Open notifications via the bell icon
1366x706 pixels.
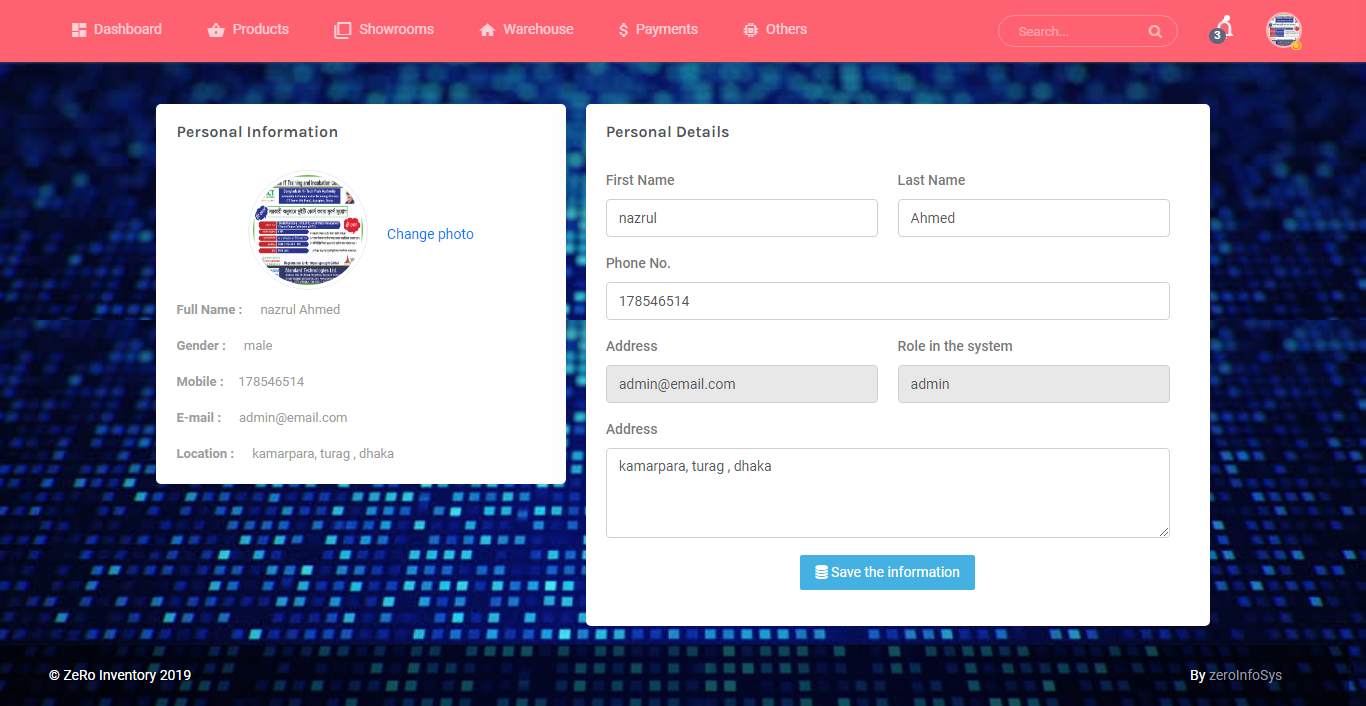point(1221,25)
